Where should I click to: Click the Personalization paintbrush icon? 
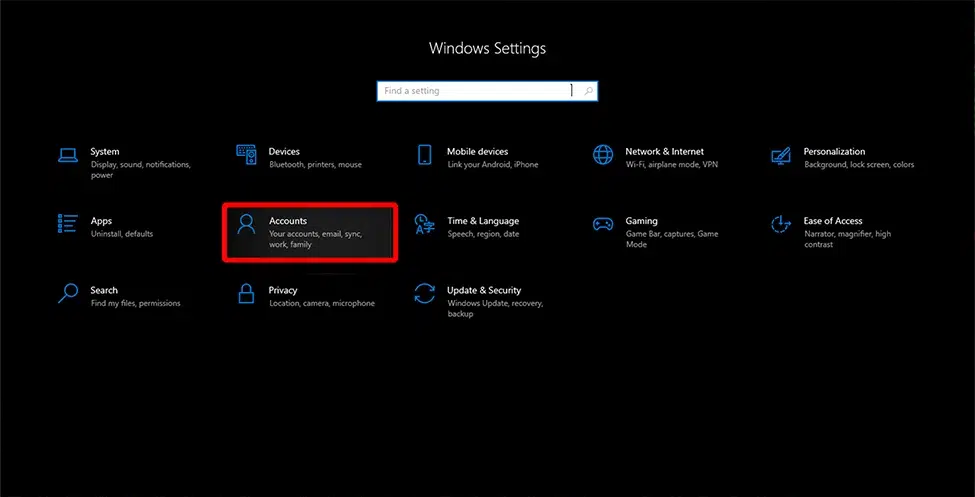coord(782,155)
